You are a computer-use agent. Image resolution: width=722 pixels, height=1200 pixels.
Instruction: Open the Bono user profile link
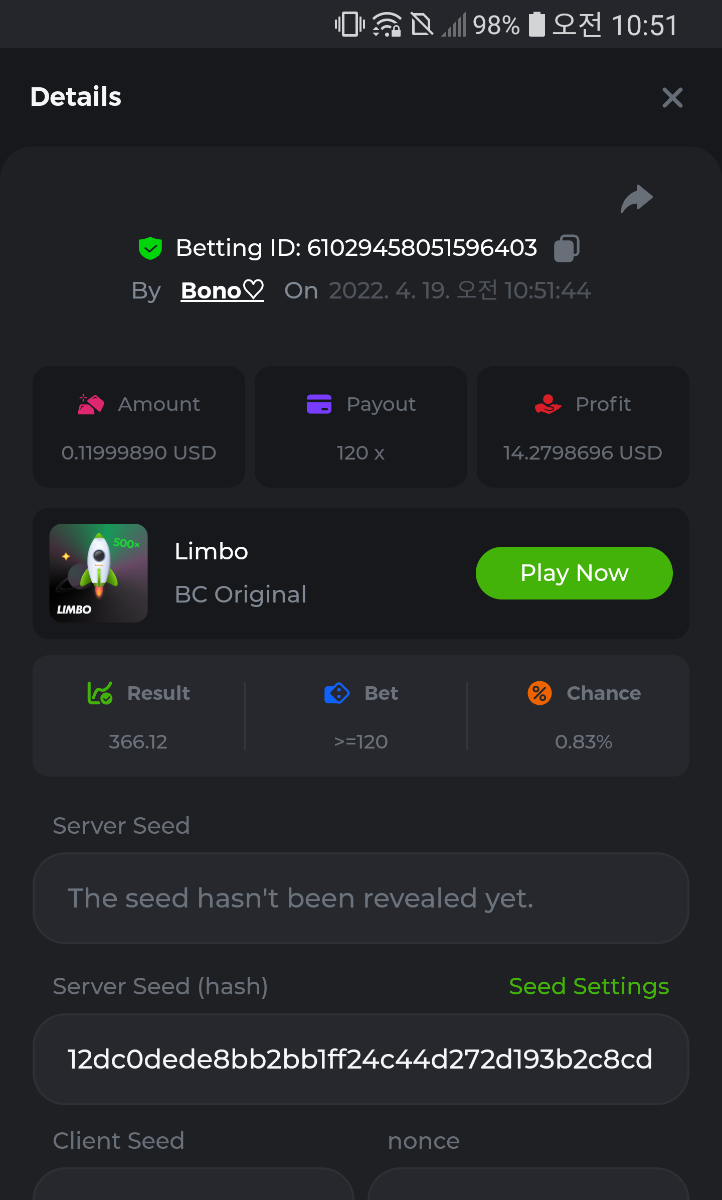(222, 291)
